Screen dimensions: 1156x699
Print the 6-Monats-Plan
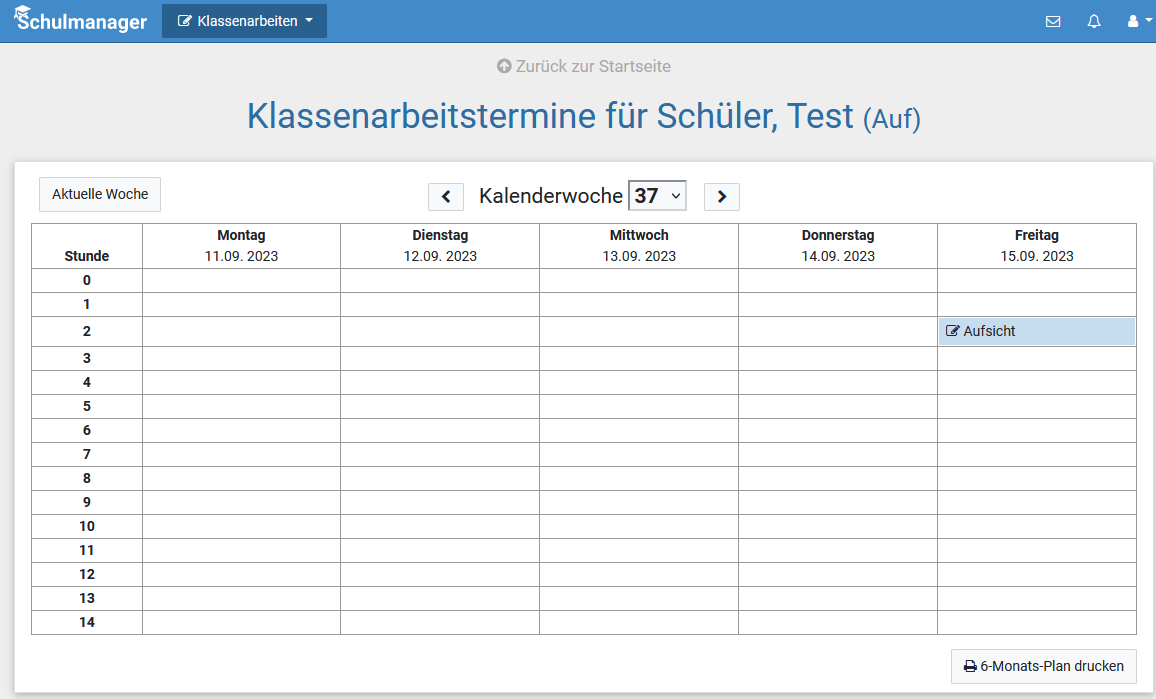[1043, 666]
